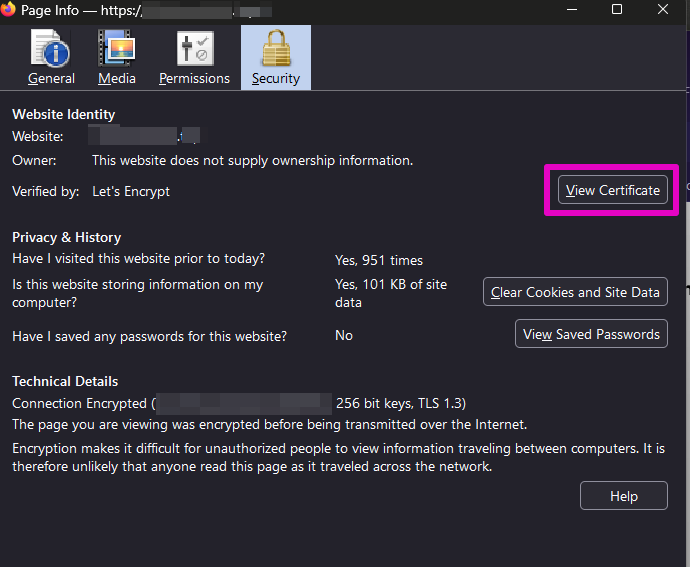This screenshot has height=567, width=690.
Task: Open View Saved Passwords
Action: point(591,334)
